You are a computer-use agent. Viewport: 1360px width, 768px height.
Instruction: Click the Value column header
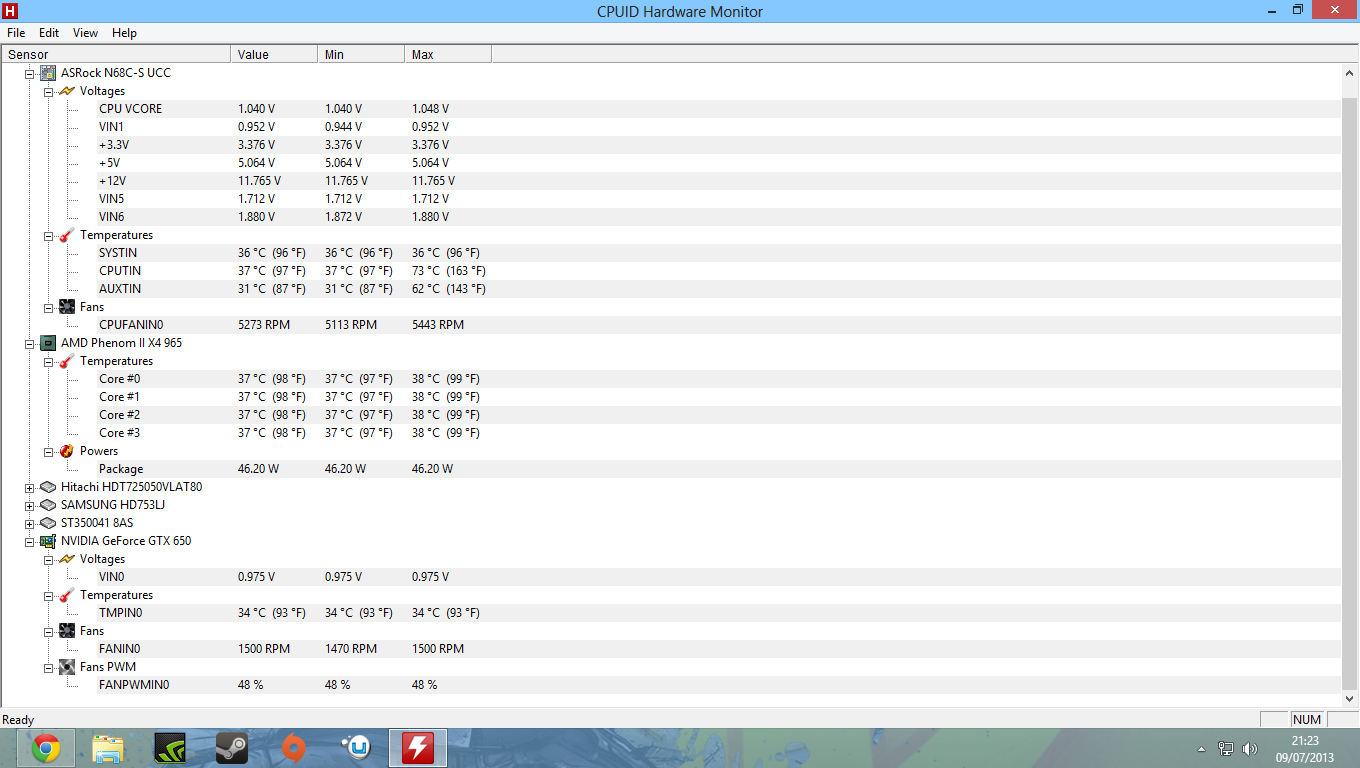[x=274, y=54]
